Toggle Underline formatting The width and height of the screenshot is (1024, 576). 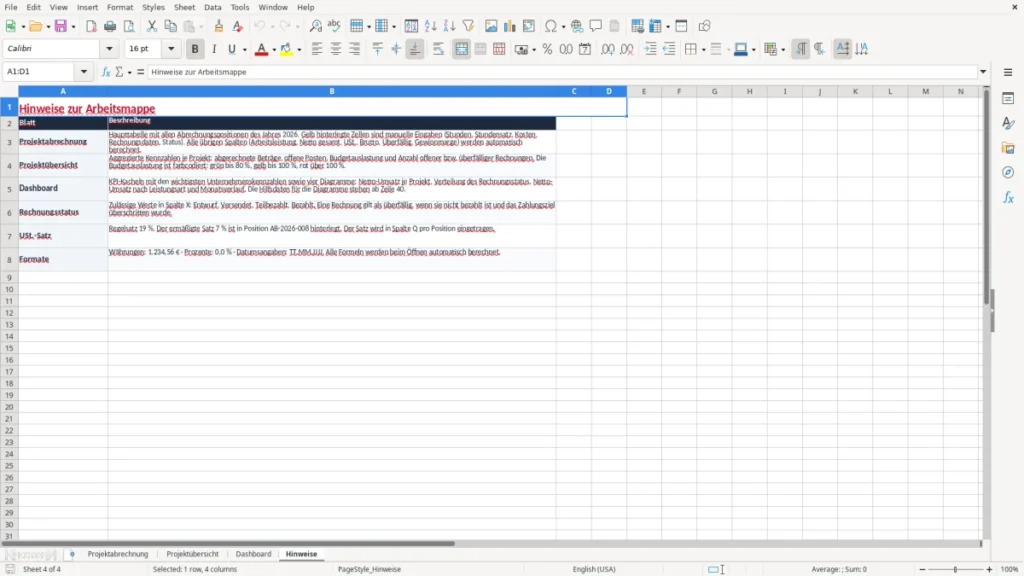click(231, 49)
